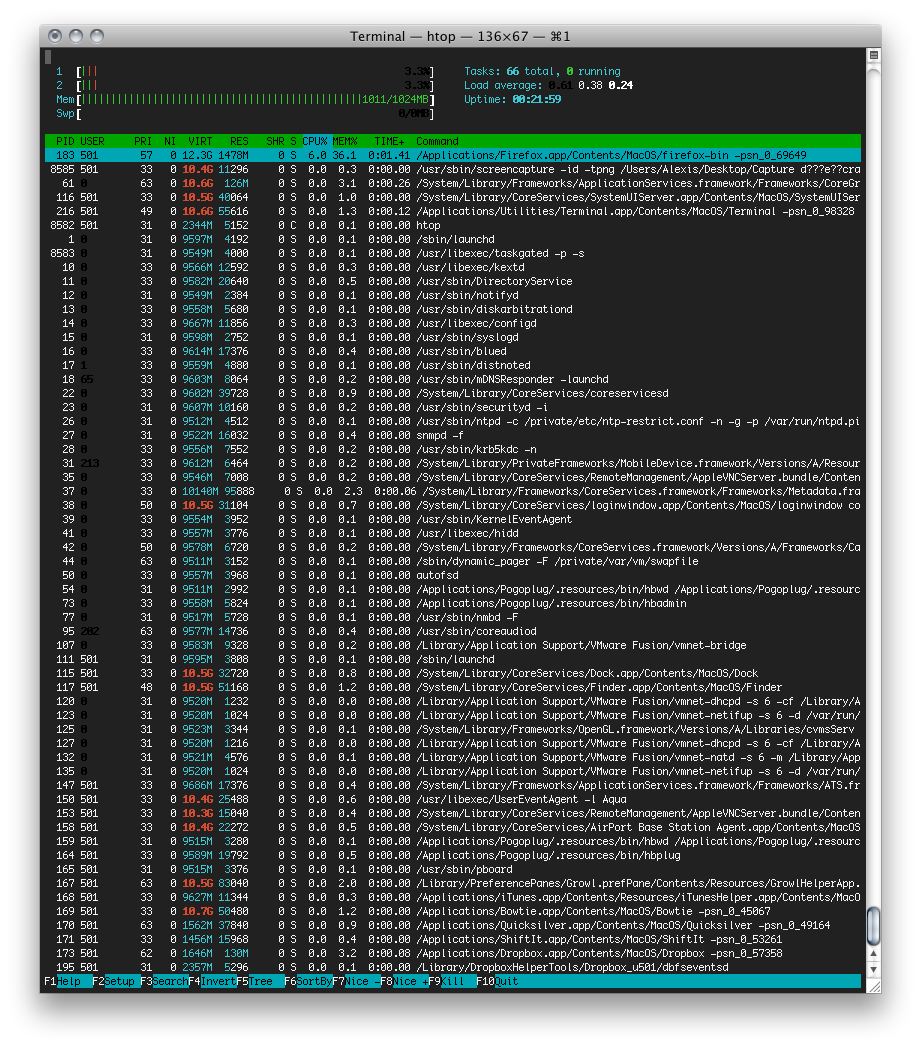Select the coreservicesd process row
The image size is (921, 1048).
coord(452,394)
